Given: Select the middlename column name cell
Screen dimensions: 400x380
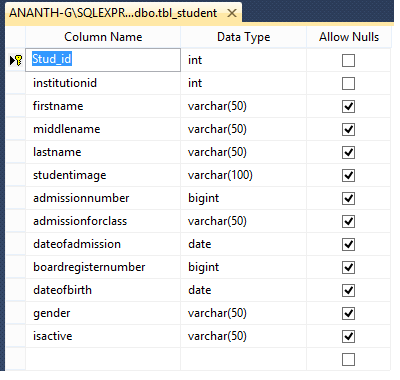Looking at the screenshot, I should point(103,129).
